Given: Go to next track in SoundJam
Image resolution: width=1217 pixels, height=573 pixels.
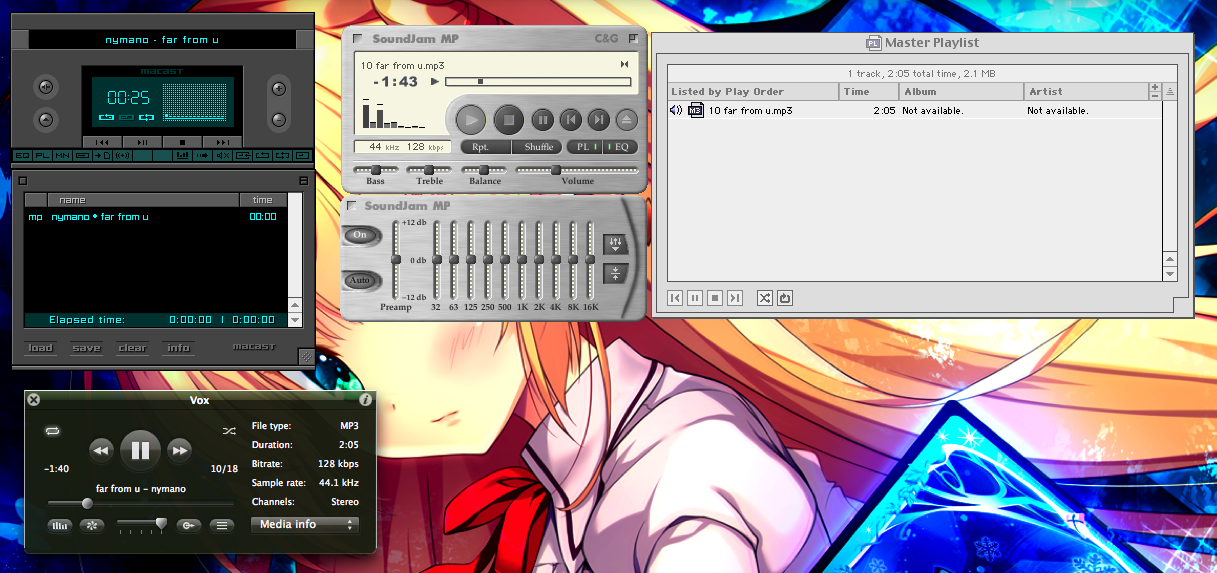Looking at the screenshot, I should (598, 120).
